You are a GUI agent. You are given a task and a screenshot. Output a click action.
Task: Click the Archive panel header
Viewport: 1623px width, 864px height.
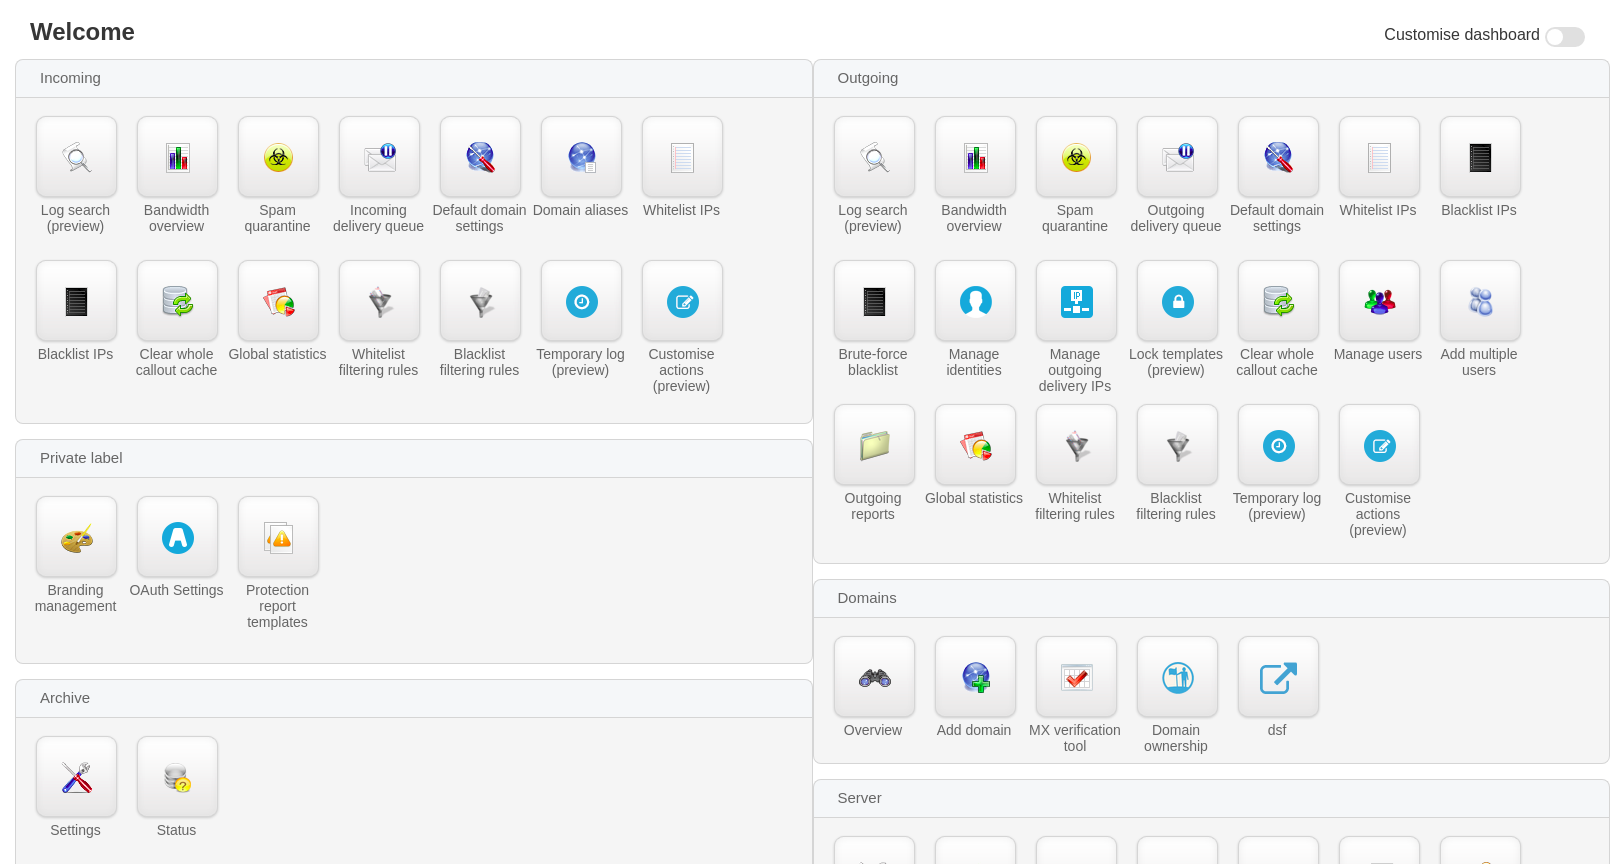(x=414, y=698)
